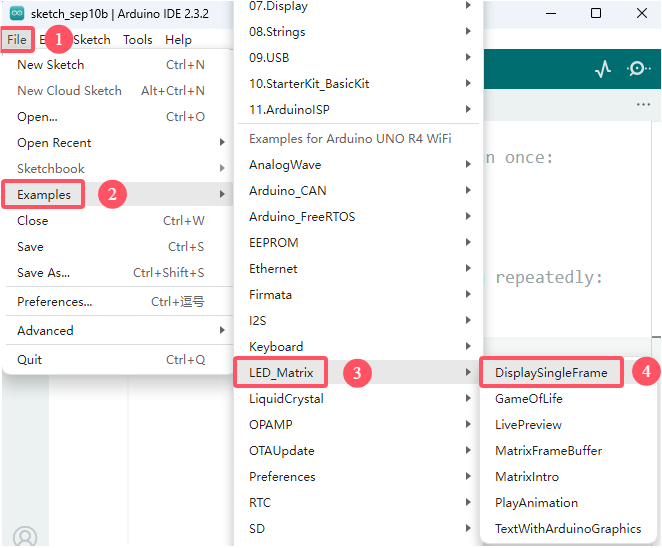This screenshot has width=662, height=548.
Task: Choose Save As... entry
Action: point(118,273)
